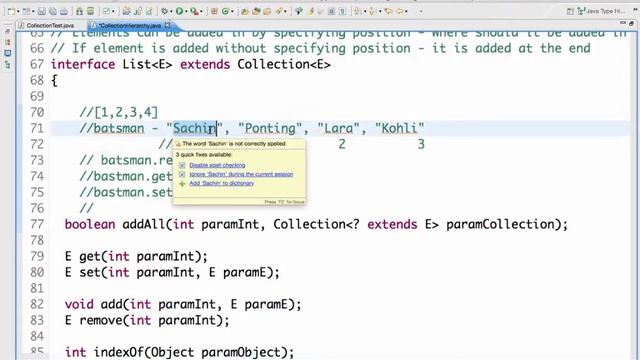Click "E get" declaration on line 79

[83, 256]
